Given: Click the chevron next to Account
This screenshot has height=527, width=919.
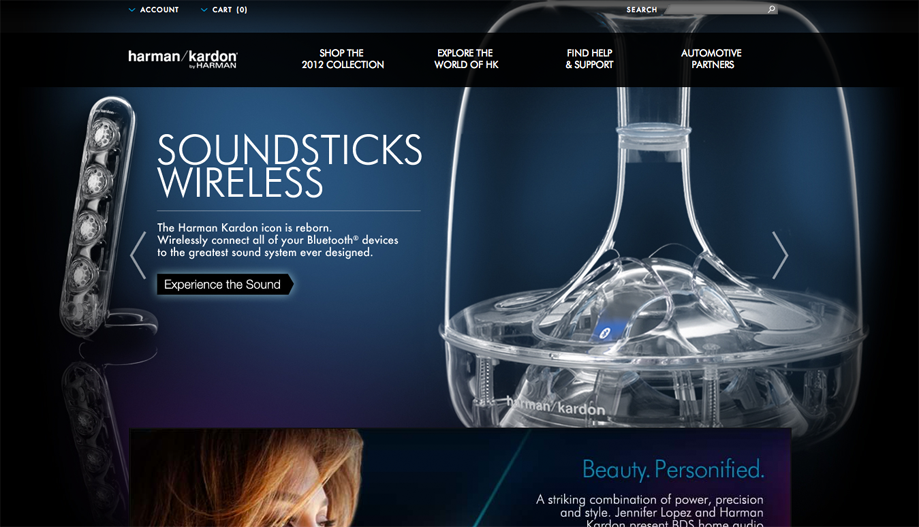Looking at the screenshot, I should point(132,10).
